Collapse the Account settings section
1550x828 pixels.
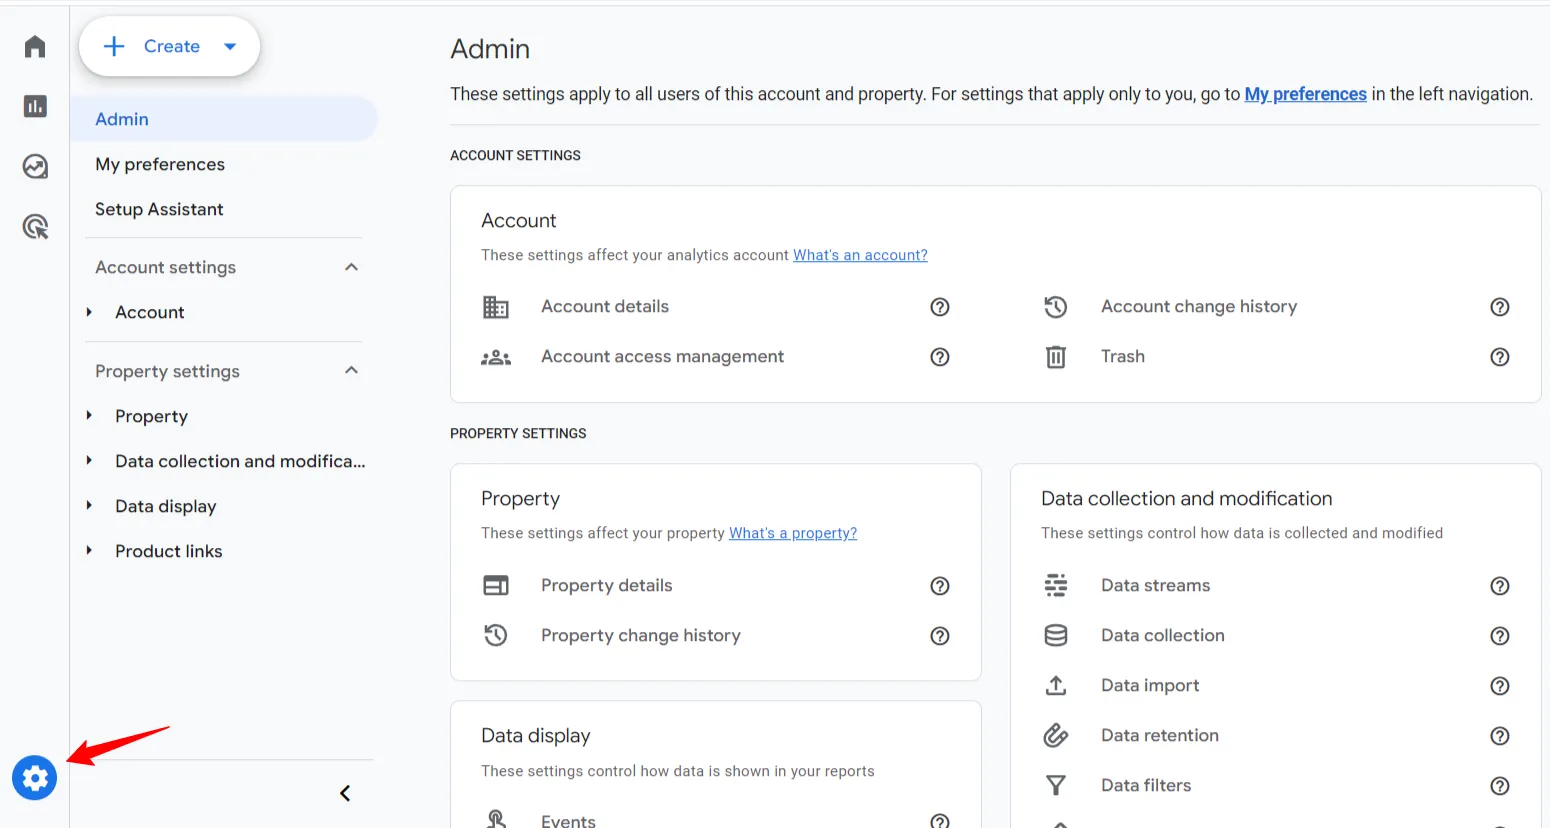351,267
